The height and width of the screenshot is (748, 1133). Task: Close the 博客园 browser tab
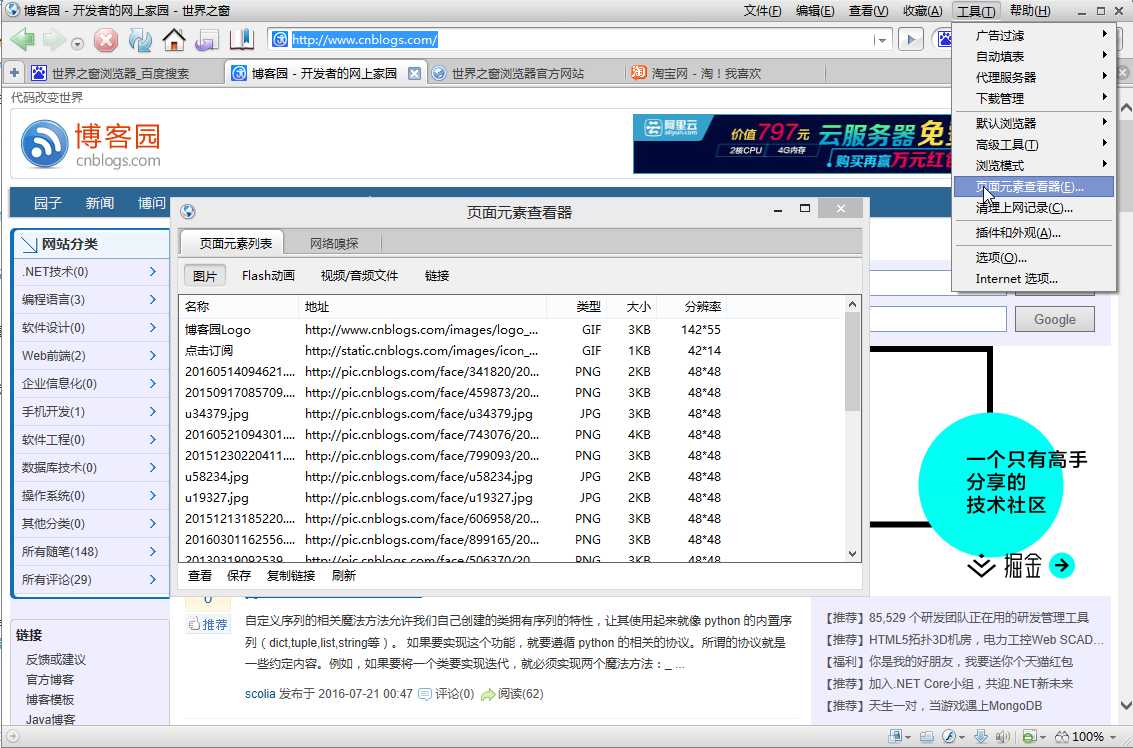[414, 73]
